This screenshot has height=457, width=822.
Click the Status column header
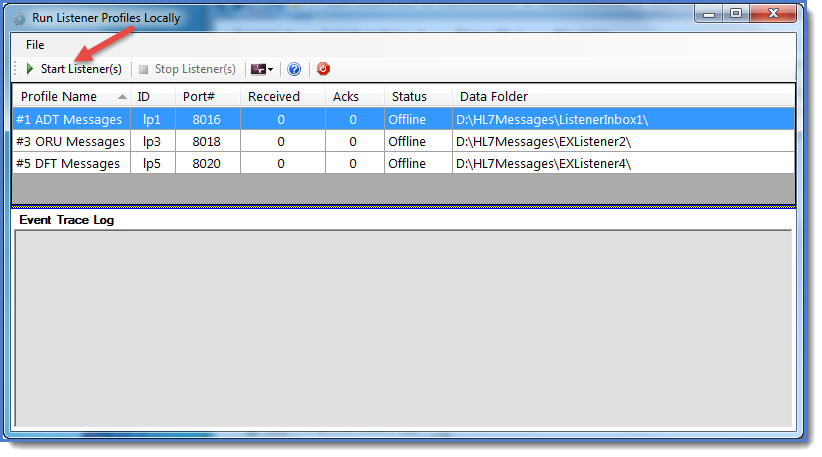click(x=418, y=96)
